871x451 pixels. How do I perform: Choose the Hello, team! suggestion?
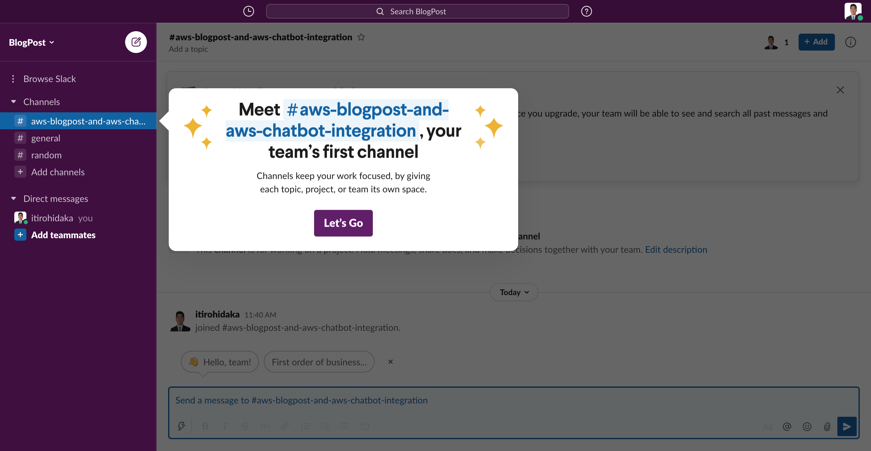[220, 362]
